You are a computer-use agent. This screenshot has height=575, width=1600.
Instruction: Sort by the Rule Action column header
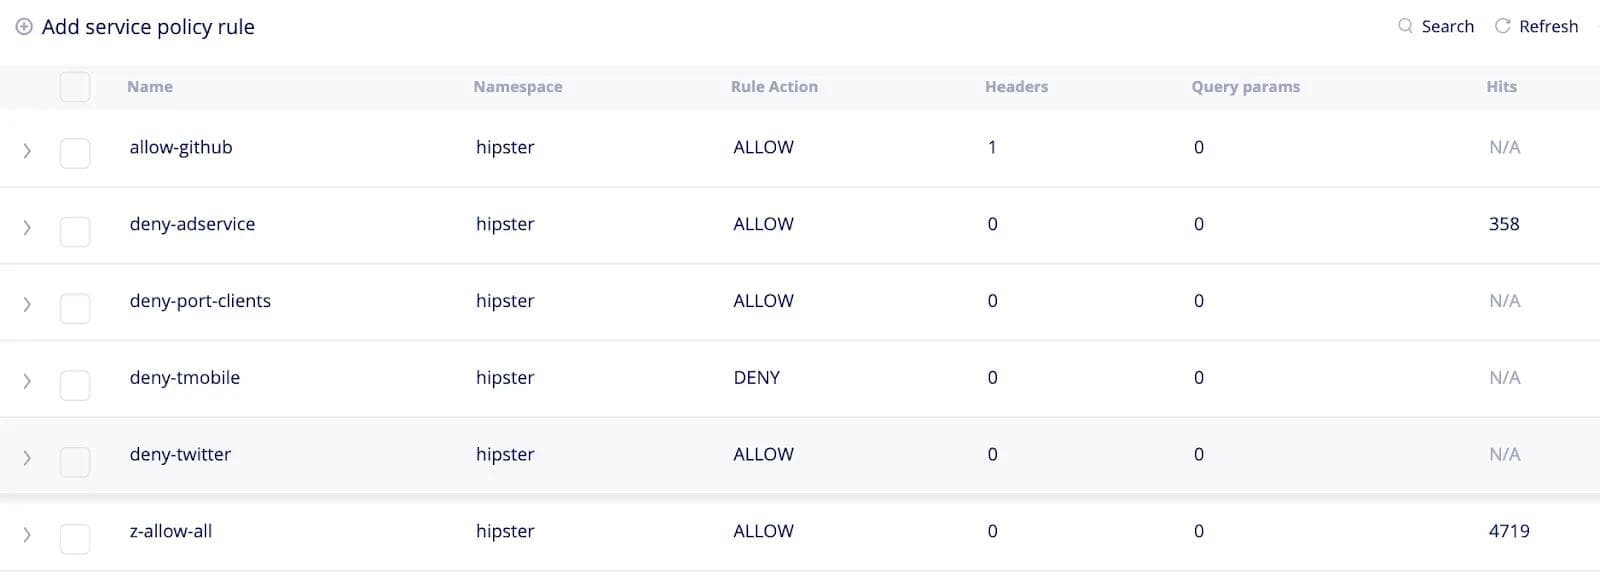click(774, 87)
